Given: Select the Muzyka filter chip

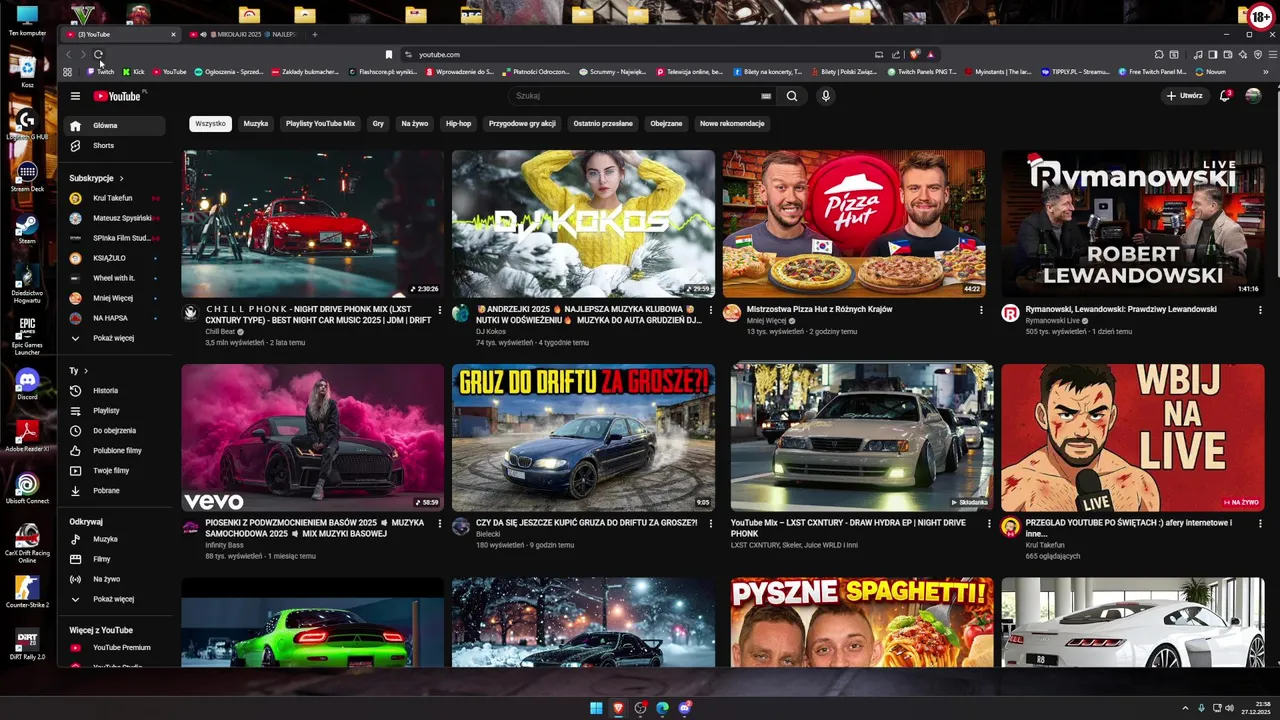Looking at the screenshot, I should 256,124.
